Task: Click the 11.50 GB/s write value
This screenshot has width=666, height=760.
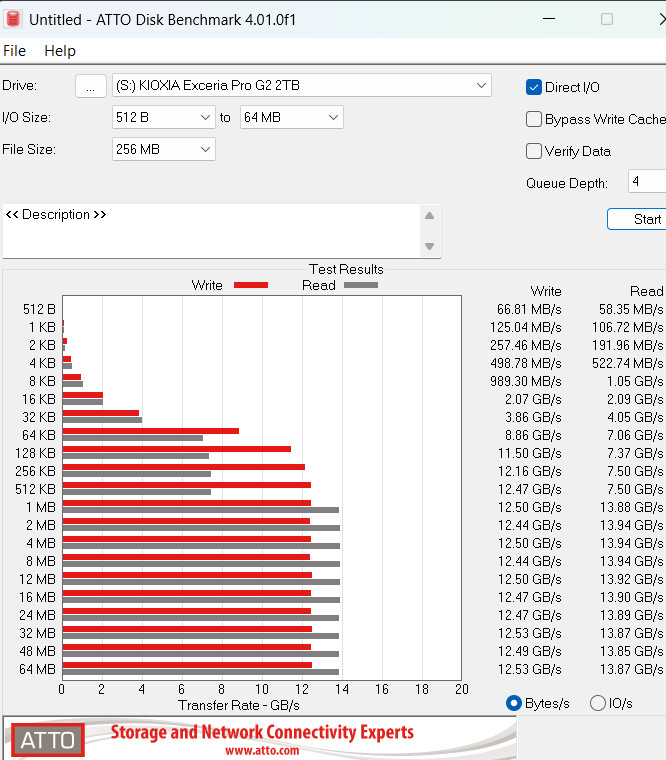Action: point(530,453)
